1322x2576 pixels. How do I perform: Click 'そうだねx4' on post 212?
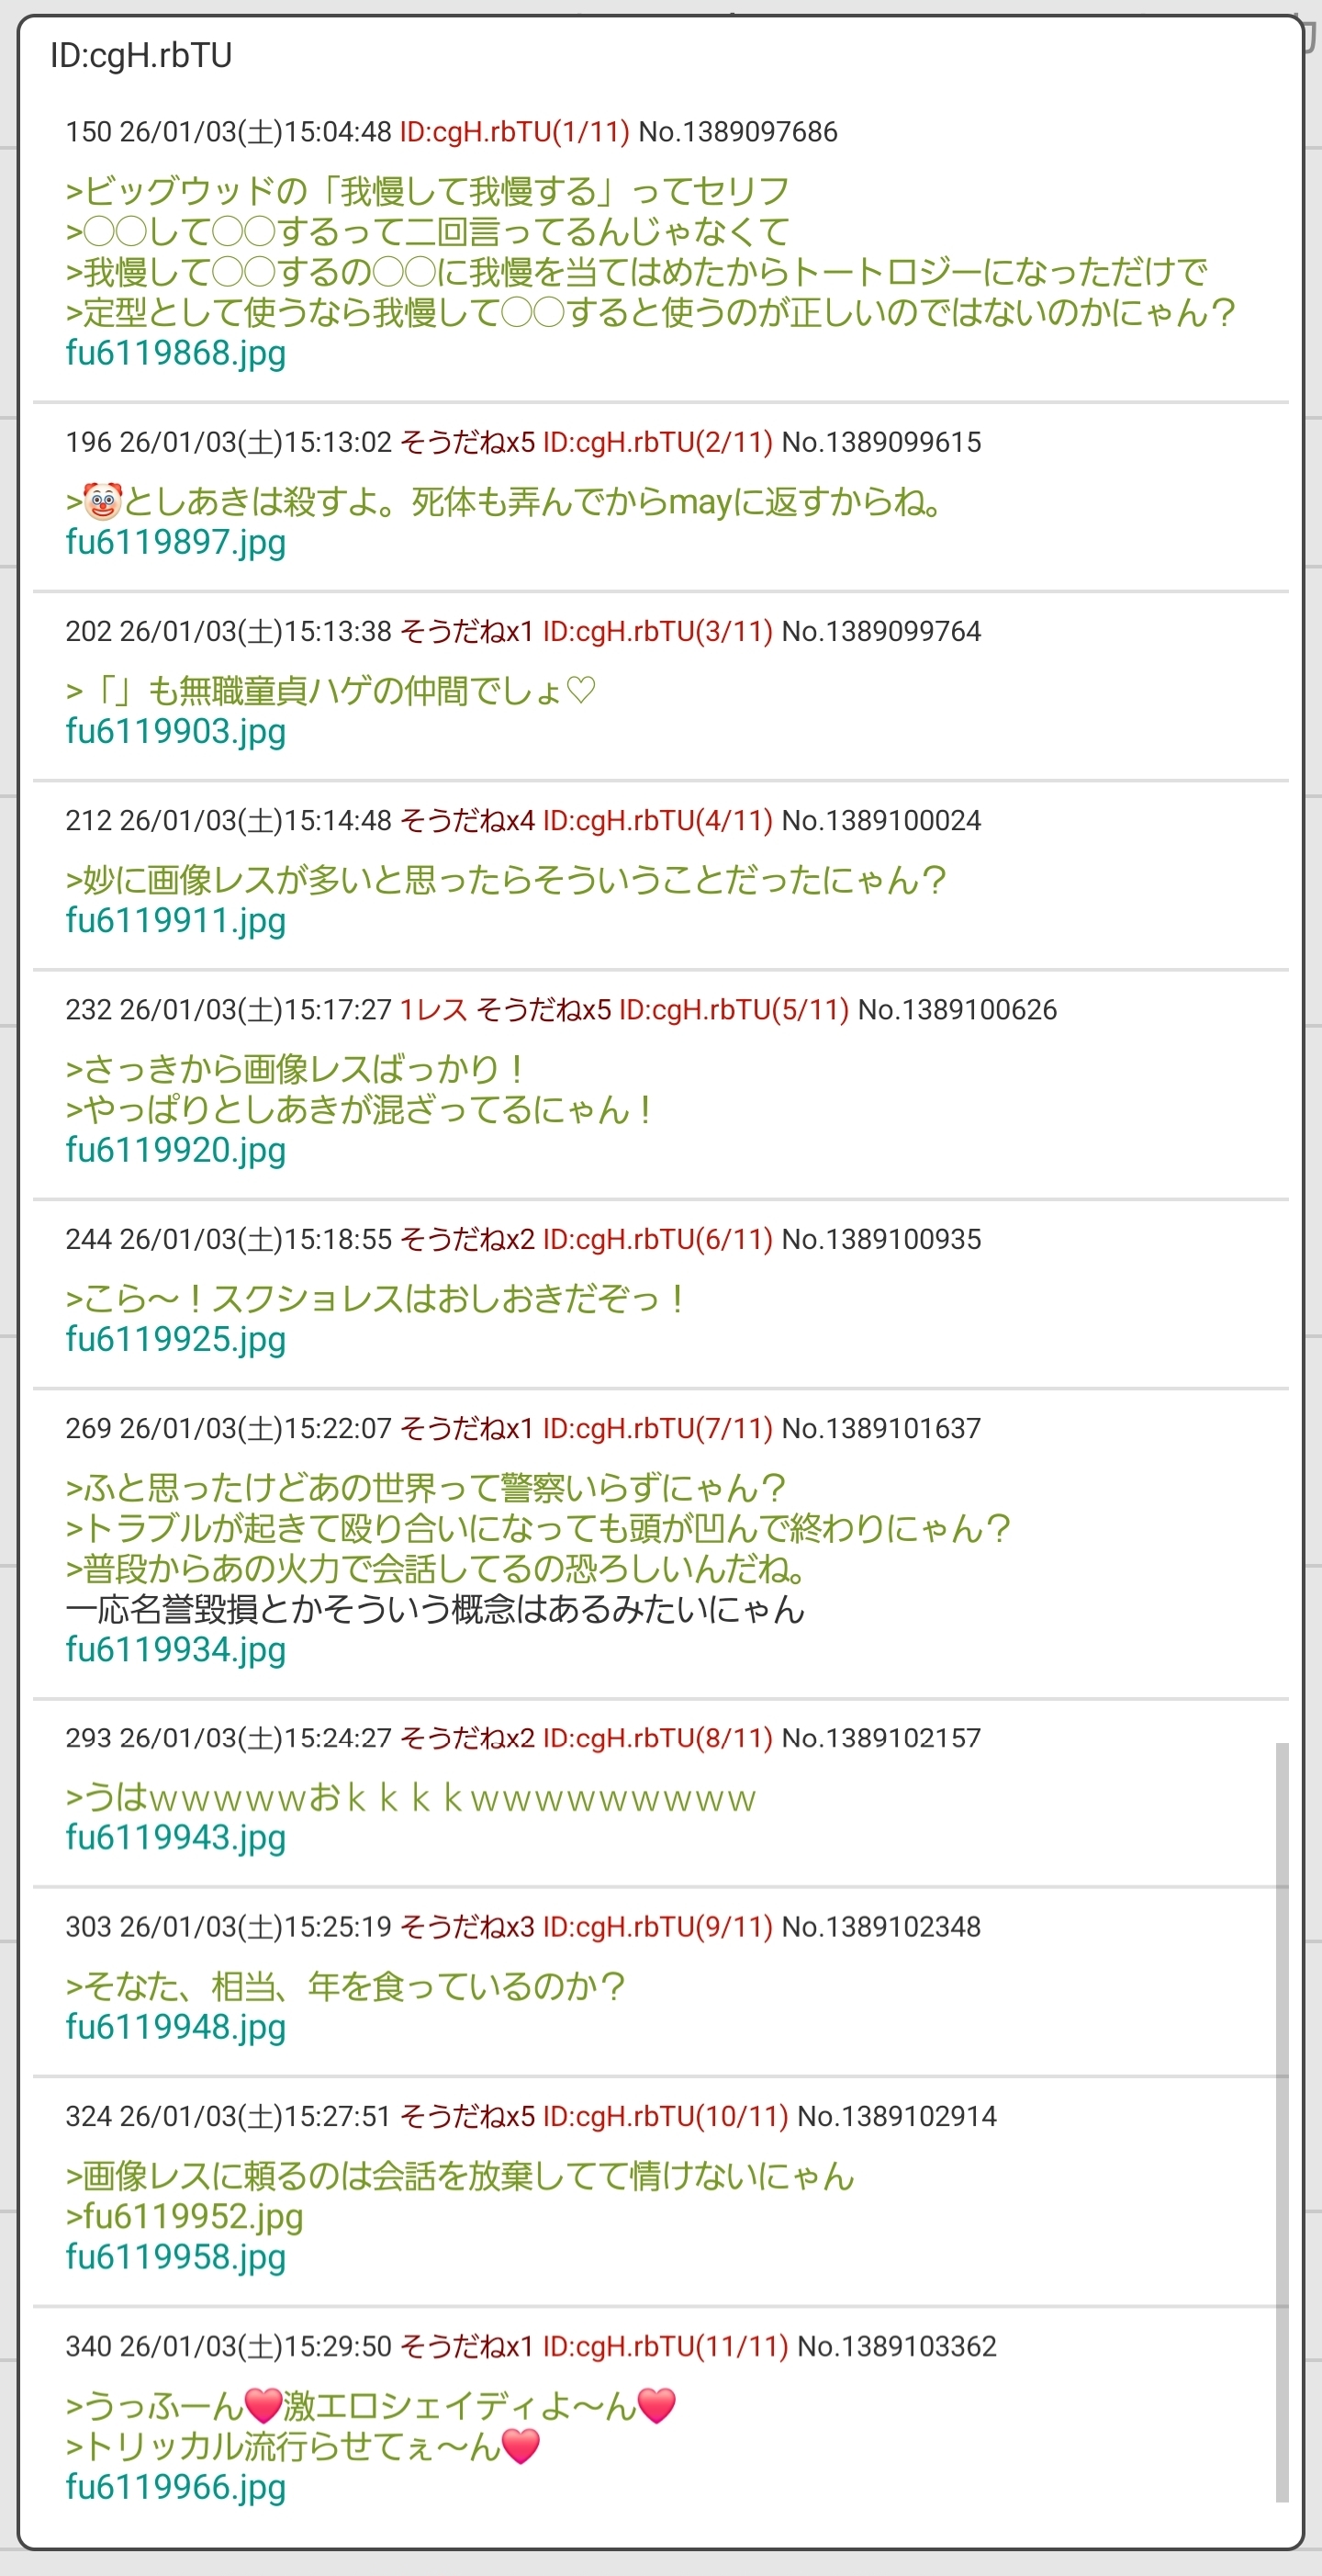(467, 821)
